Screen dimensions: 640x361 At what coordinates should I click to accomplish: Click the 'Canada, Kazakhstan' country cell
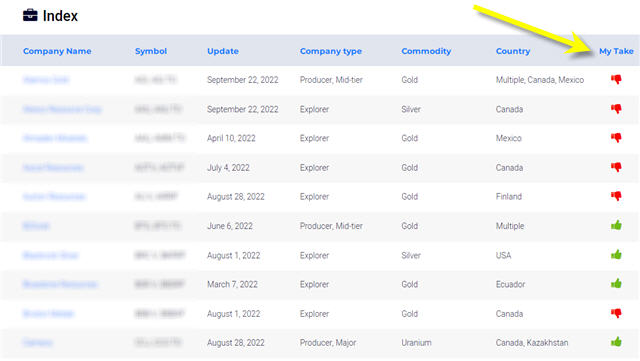(532, 343)
